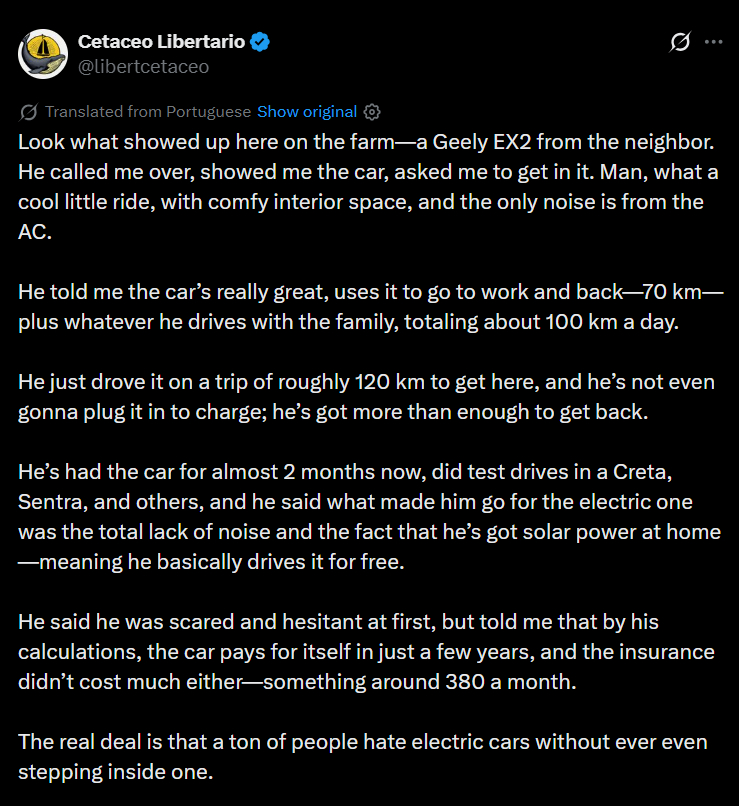Click the display name Cetaceo Libertario
This screenshot has height=806, width=739.
(161, 42)
